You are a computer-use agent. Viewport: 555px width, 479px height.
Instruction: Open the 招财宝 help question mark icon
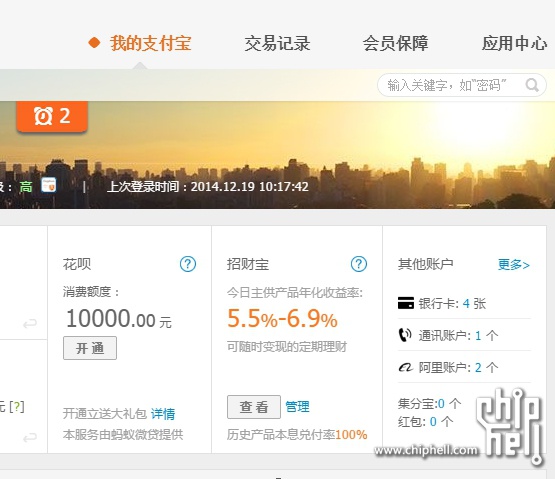(359, 264)
